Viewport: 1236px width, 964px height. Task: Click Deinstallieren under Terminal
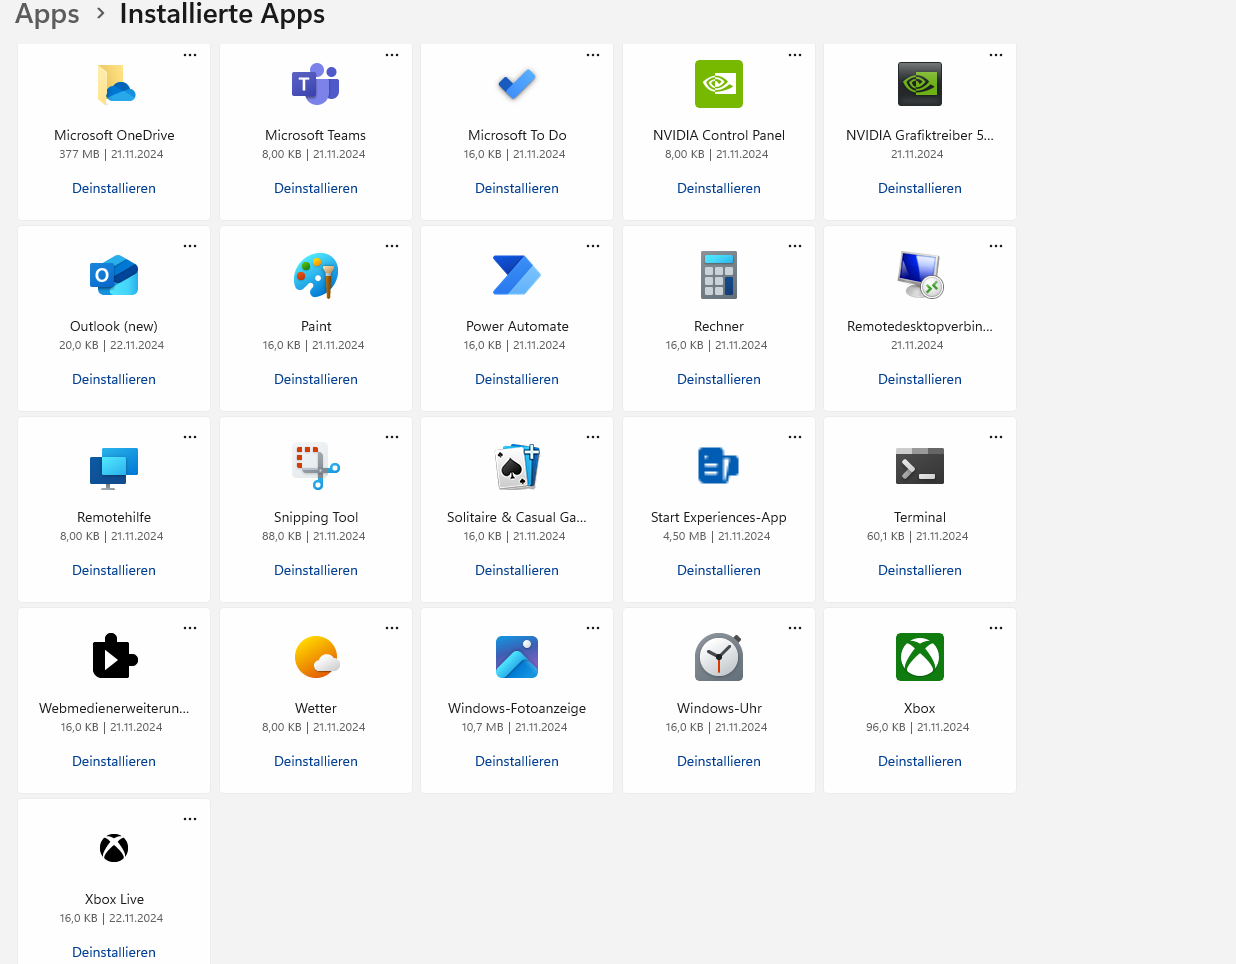[920, 570]
